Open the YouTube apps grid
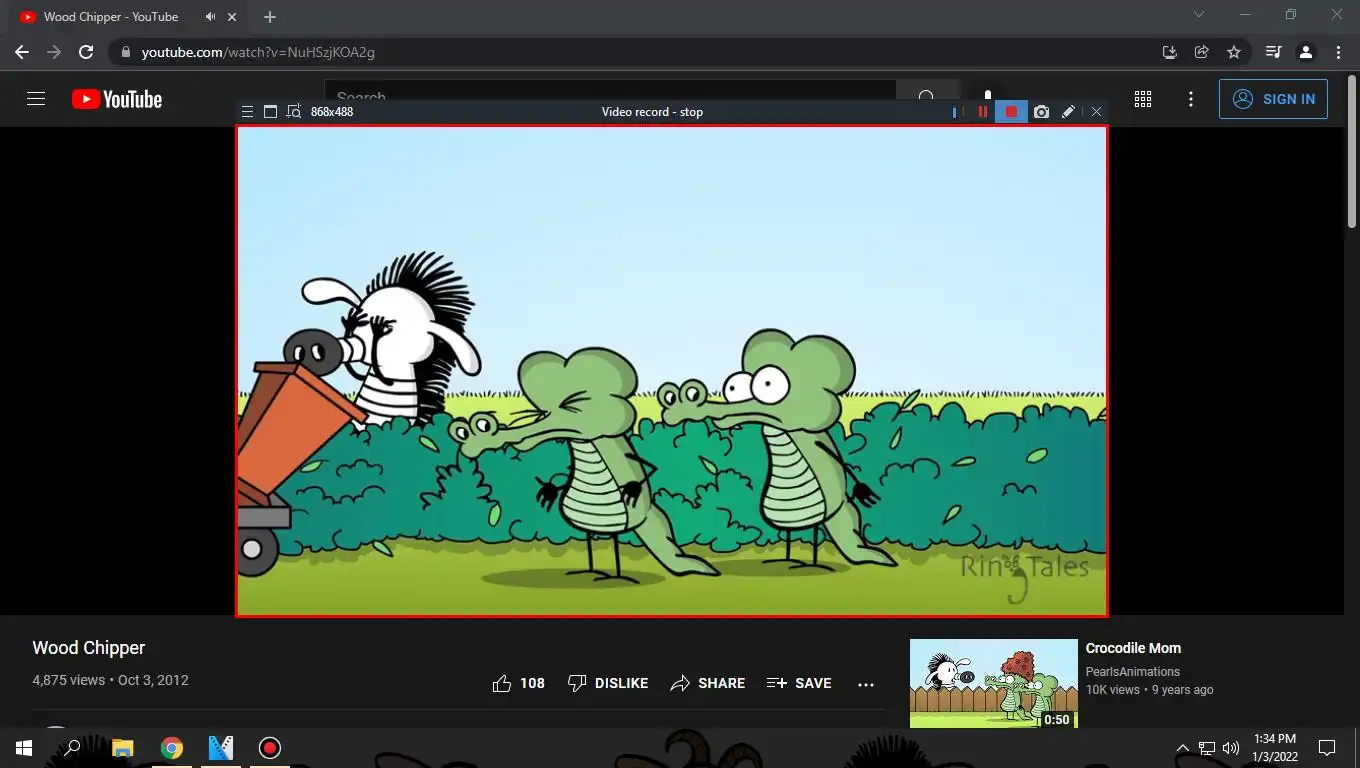Screen dimensions: 1360x768 pyautogui.click(x=1143, y=99)
